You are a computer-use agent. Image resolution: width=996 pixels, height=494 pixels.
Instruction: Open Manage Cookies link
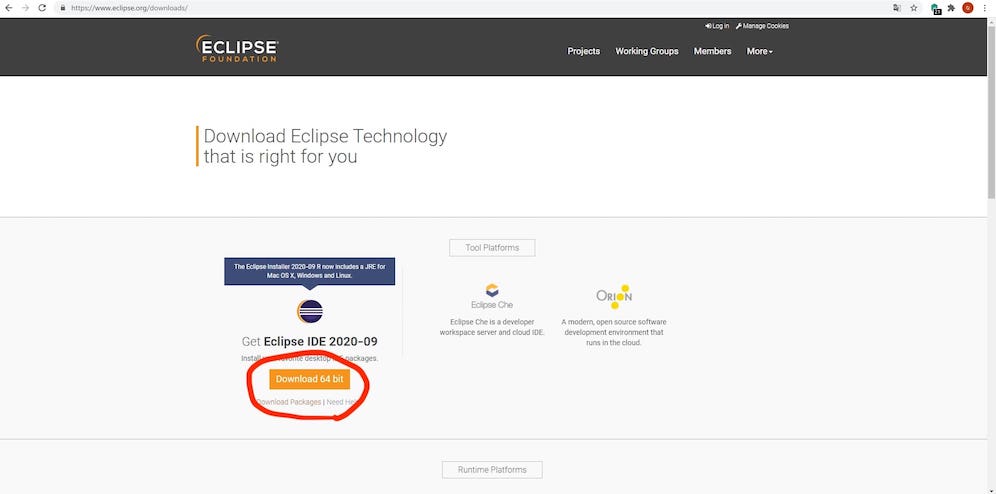[762, 26]
